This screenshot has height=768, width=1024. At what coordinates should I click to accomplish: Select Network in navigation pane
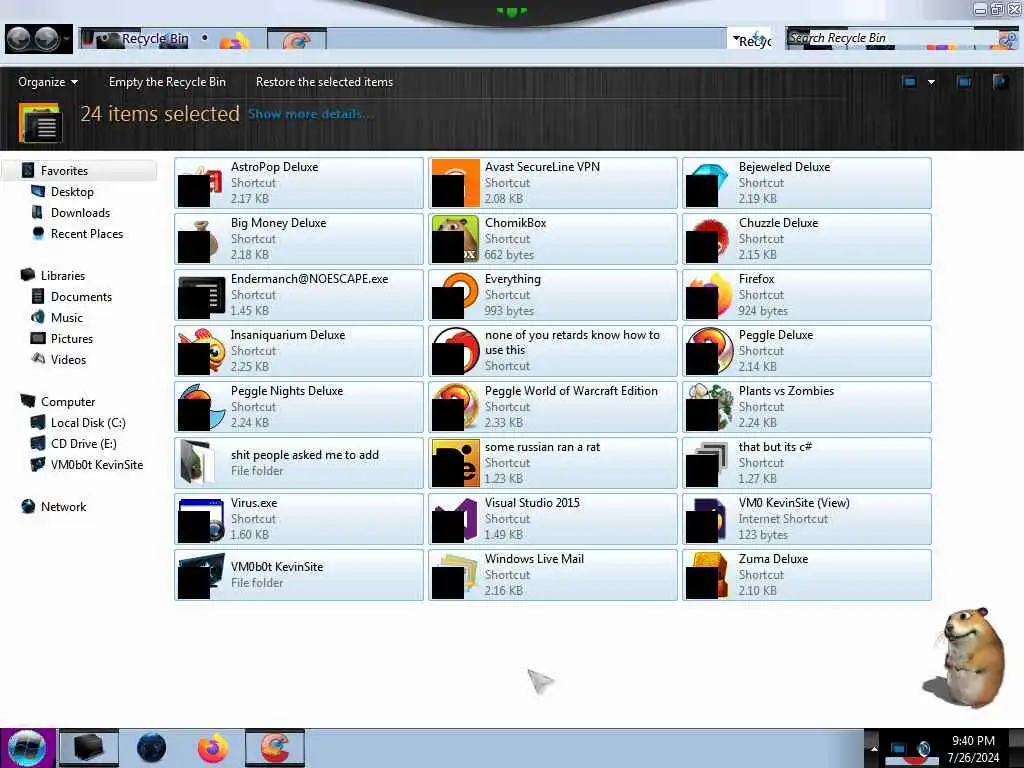click(63, 507)
